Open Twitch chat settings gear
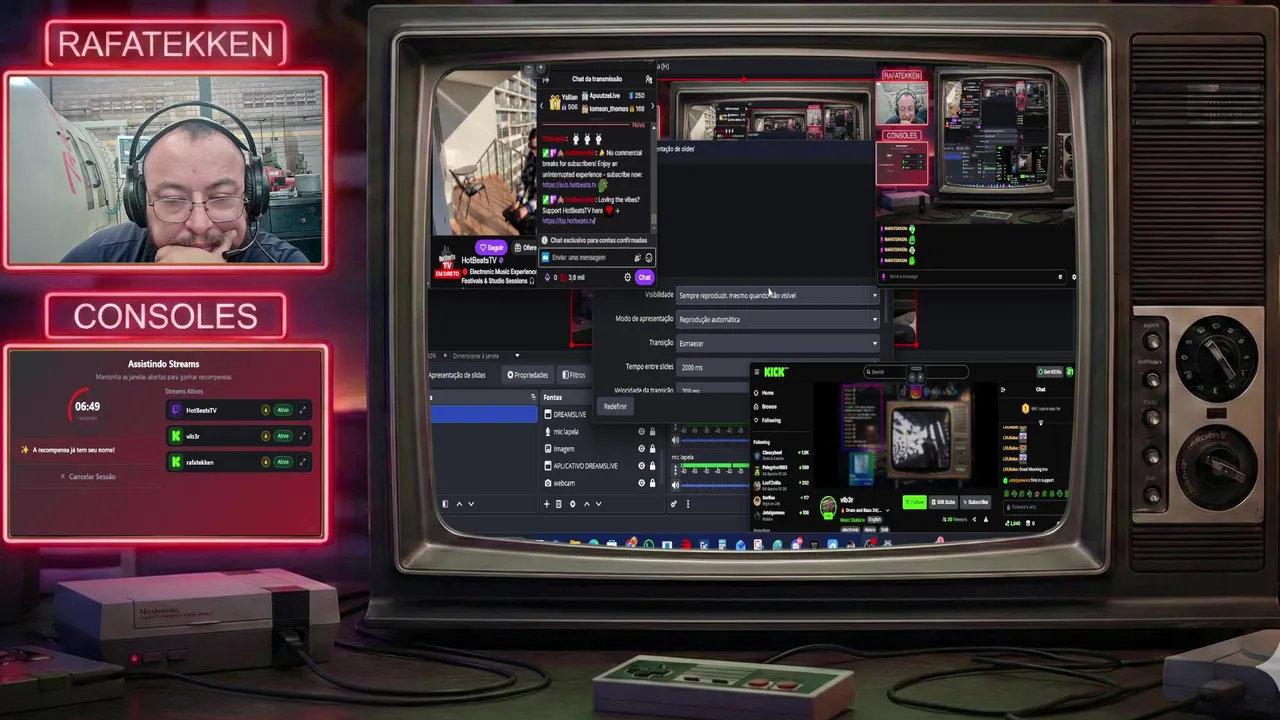 pos(628,278)
